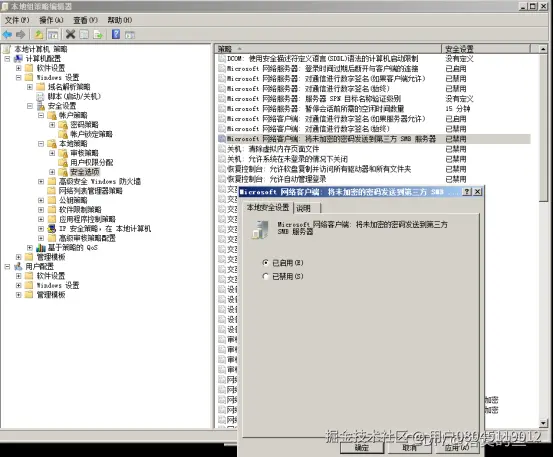Image resolution: width=554 pixels, height=457 pixels.
Task: Expand 软件设置 under 计算机配置
Action: click(x=19, y=68)
